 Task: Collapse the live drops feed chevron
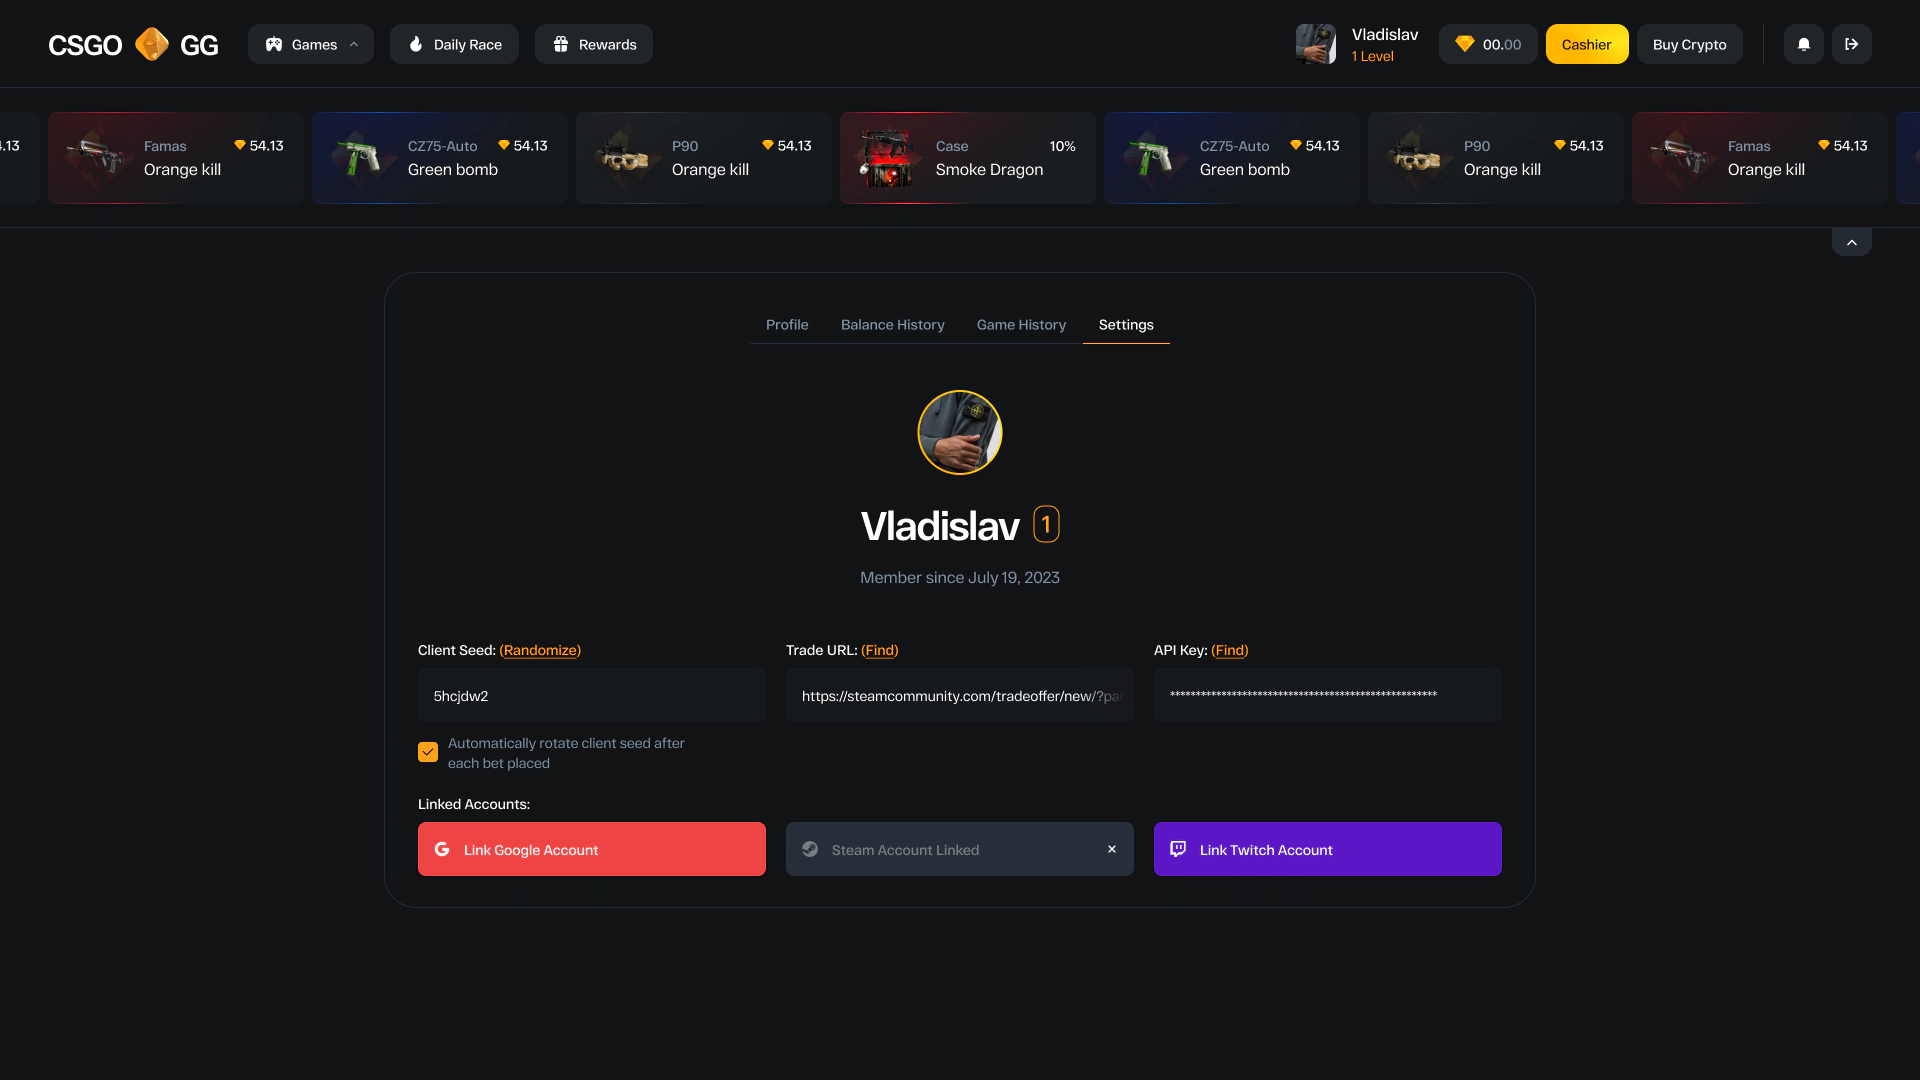1852,242
